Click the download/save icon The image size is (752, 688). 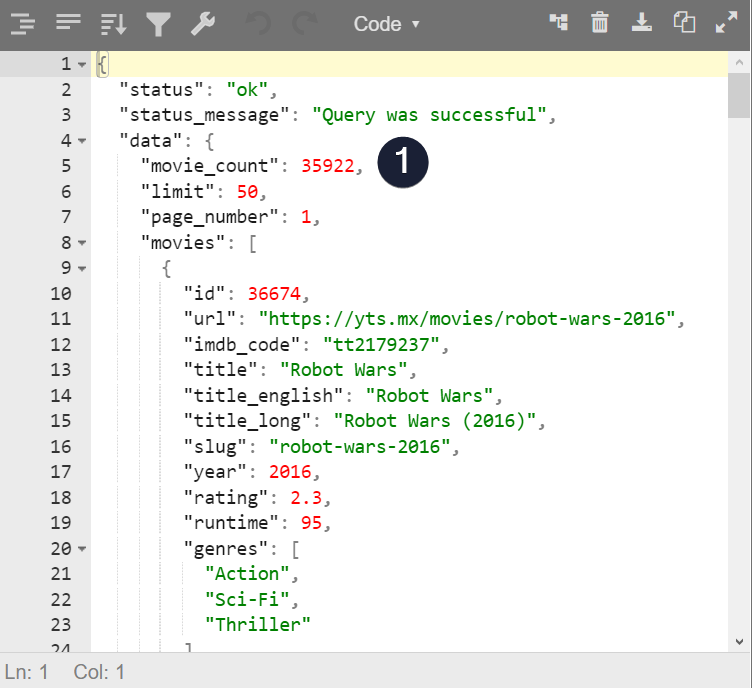coord(642,23)
